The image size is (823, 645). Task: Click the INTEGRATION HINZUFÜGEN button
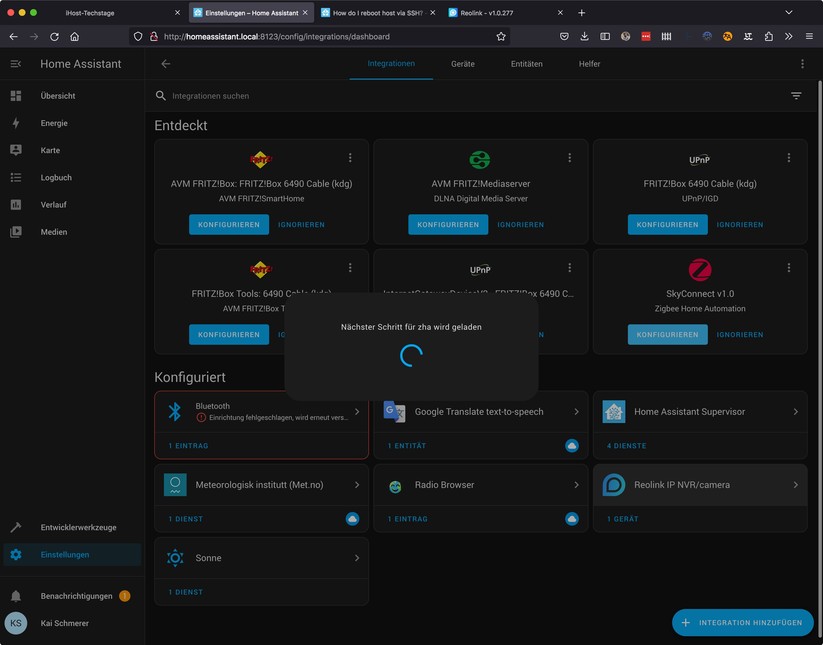click(x=742, y=622)
